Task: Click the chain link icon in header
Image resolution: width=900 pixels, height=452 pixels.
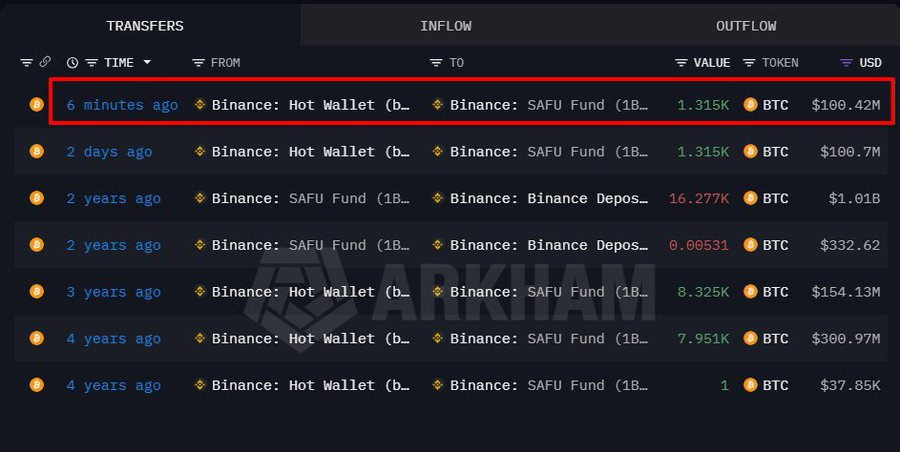Action: pyautogui.click(x=45, y=62)
